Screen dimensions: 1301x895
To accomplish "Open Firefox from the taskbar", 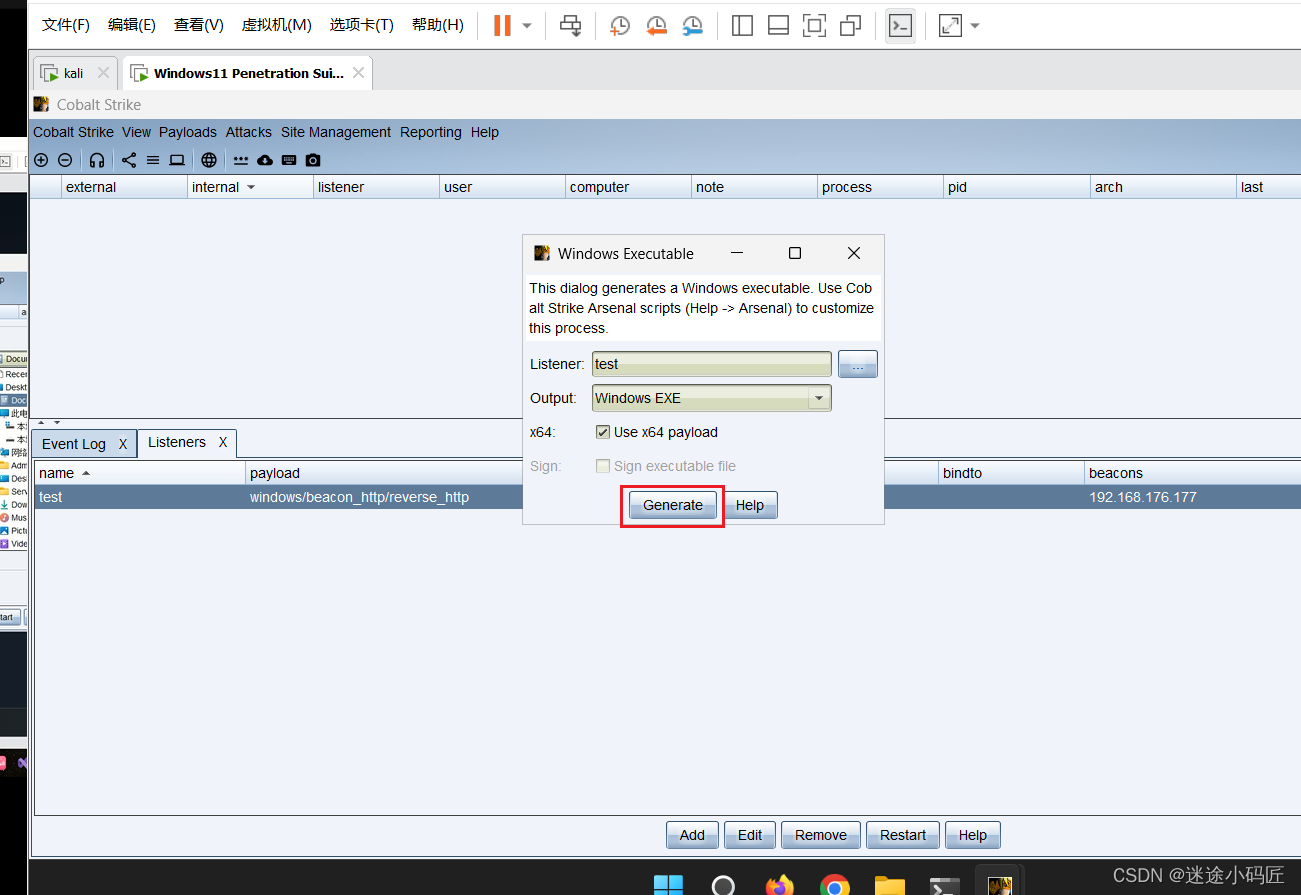I will coord(779,885).
